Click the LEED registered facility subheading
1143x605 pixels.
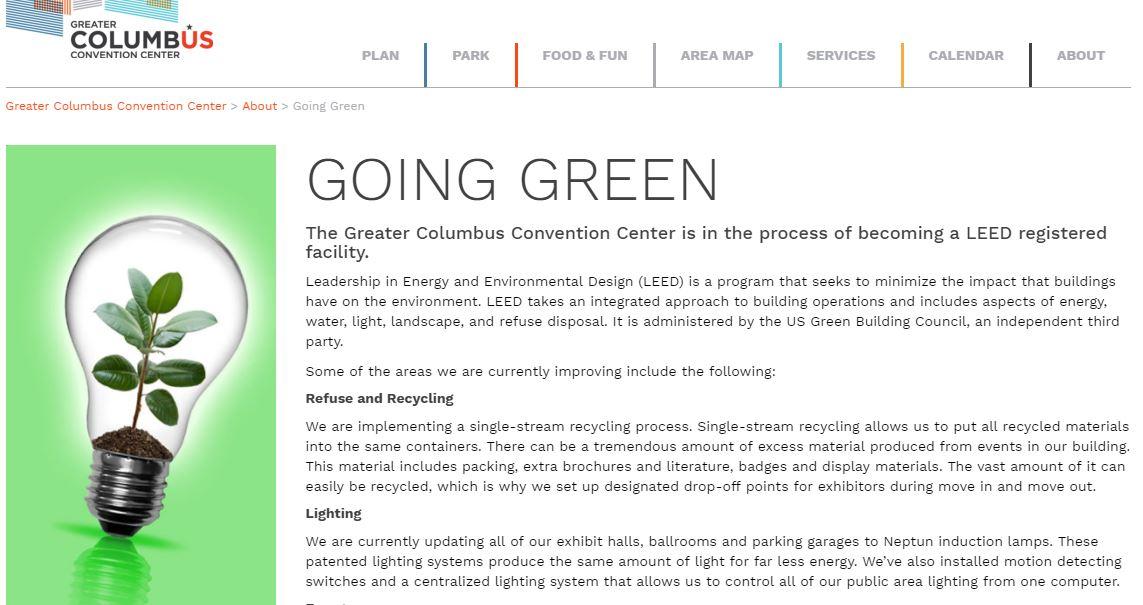(x=706, y=242)
